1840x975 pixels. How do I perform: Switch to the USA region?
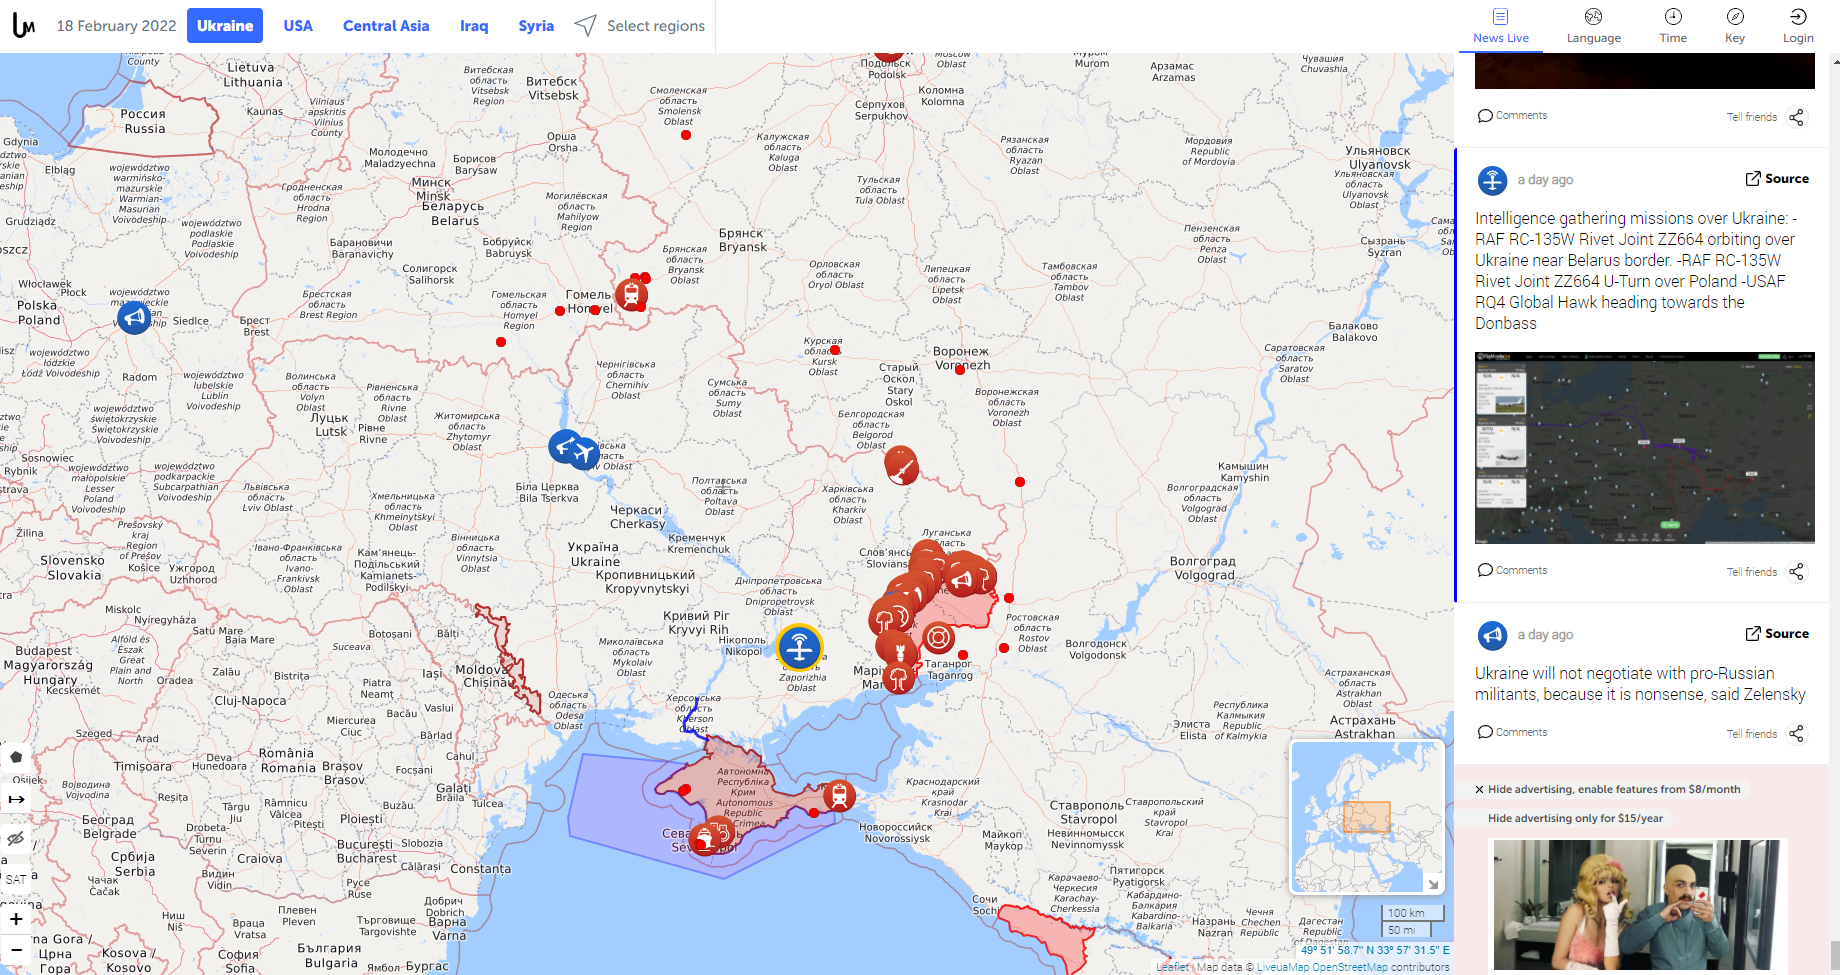pos(298,26)
